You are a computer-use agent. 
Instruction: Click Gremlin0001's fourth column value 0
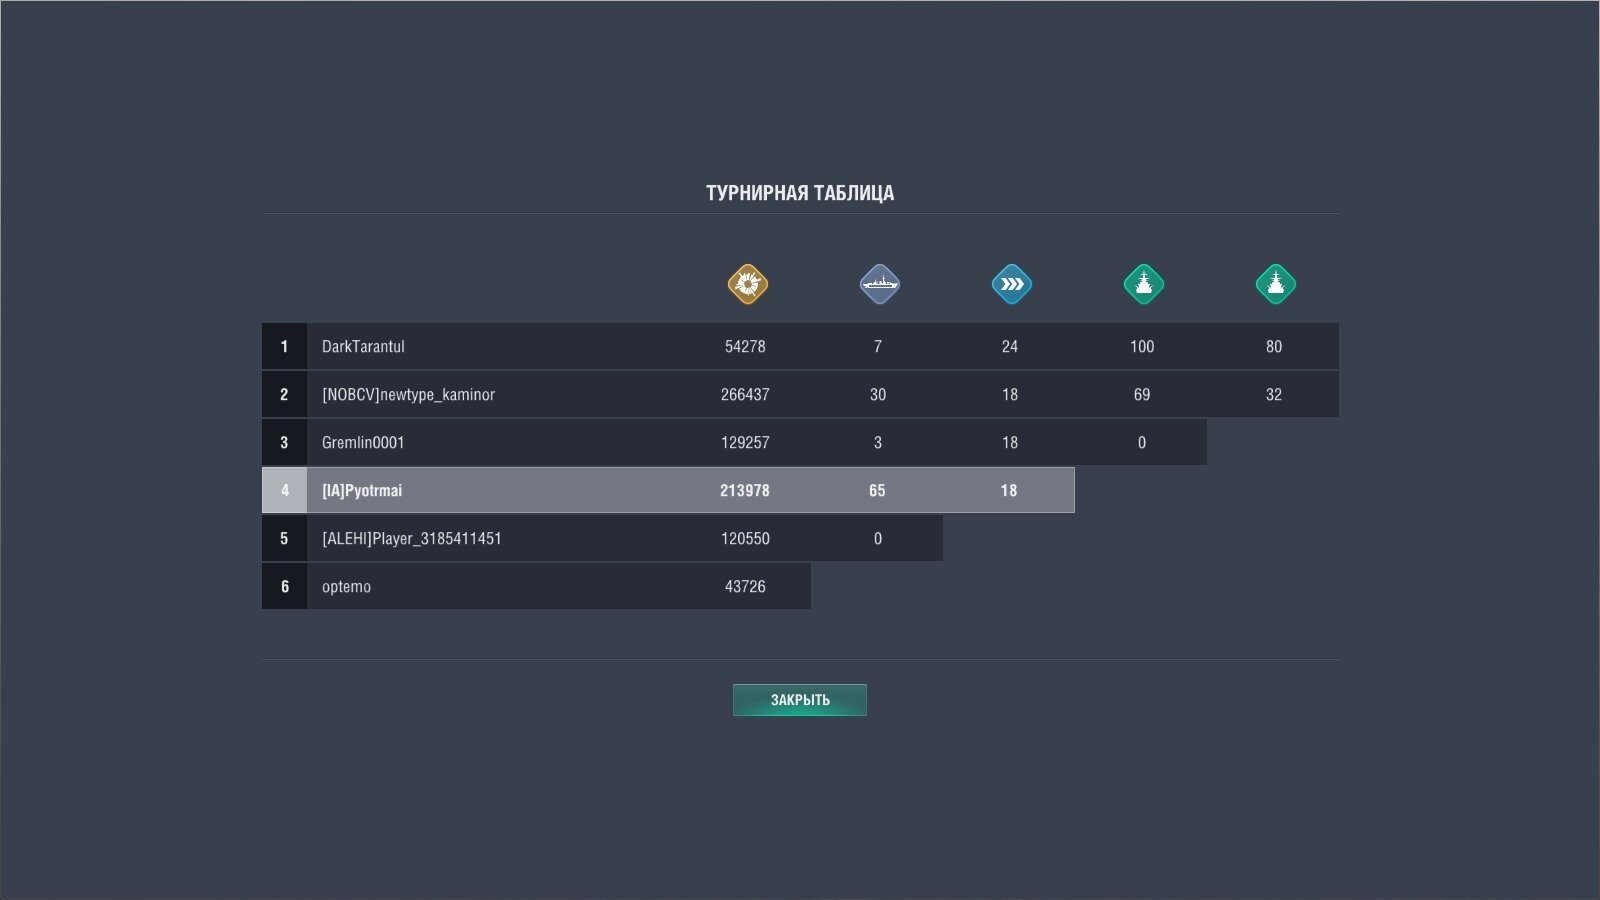click(1142, 443)
